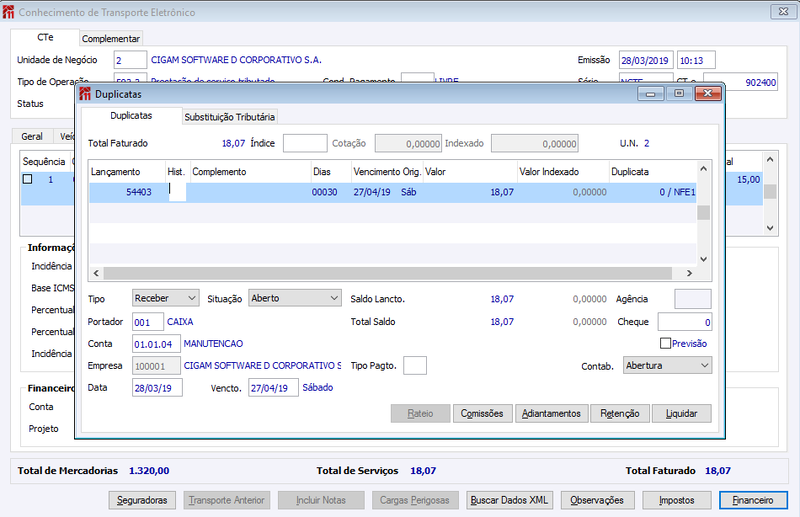The image size is (800, 517).
Task: Click the duplicatas grid scroll down arrow
Action: [x=704, y=259]
